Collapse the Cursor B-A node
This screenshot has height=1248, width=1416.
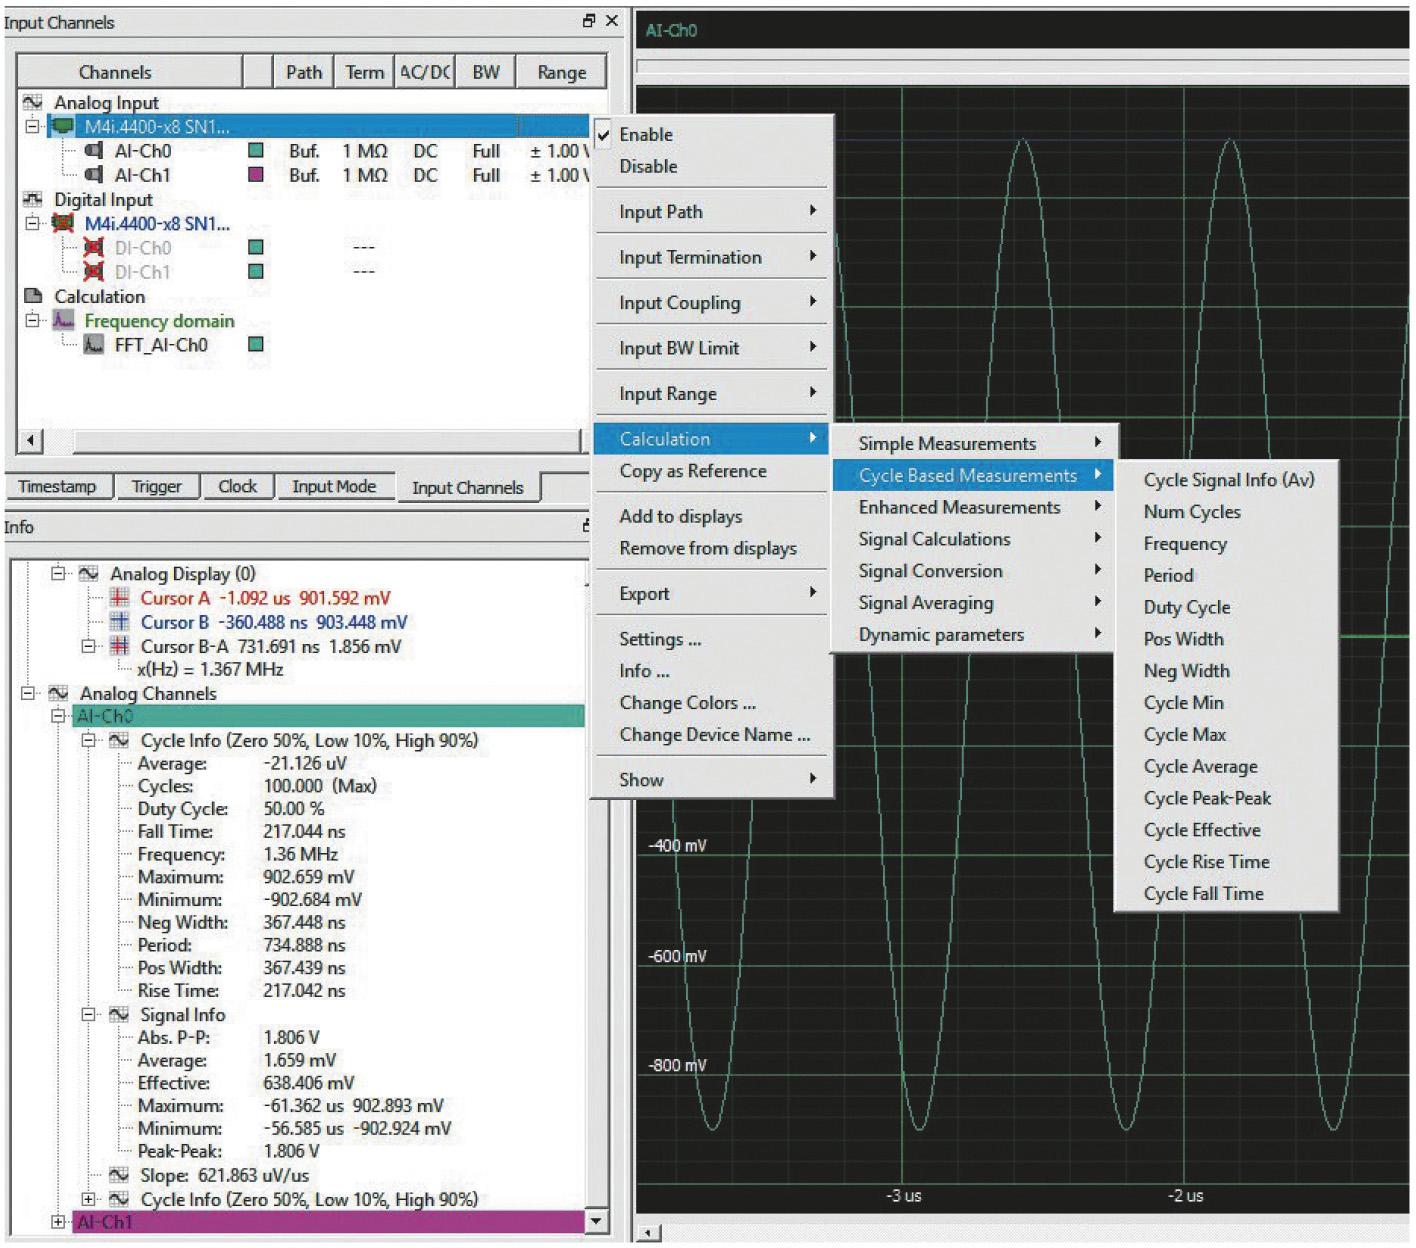(x=88, y=646)
